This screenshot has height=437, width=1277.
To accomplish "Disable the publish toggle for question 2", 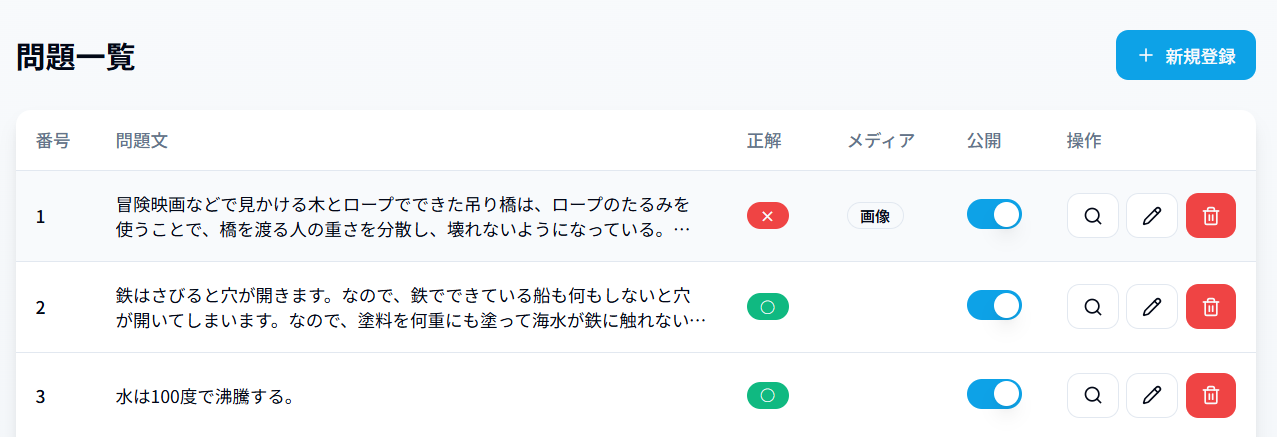I will tap(994, 306).
